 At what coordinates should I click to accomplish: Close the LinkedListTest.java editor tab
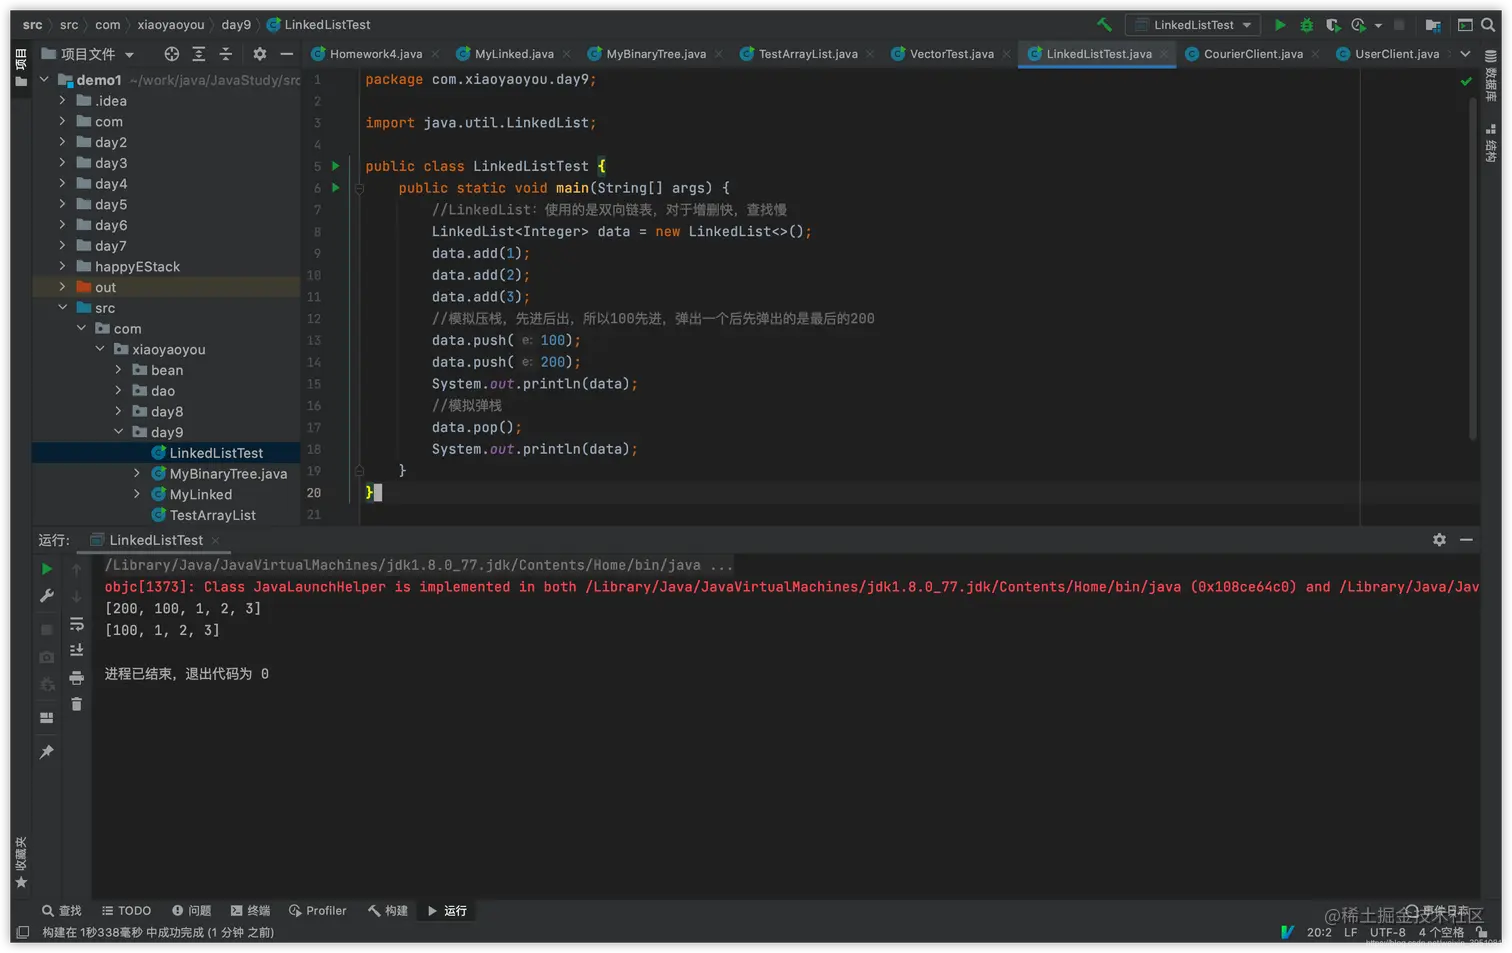(1164, 54)
